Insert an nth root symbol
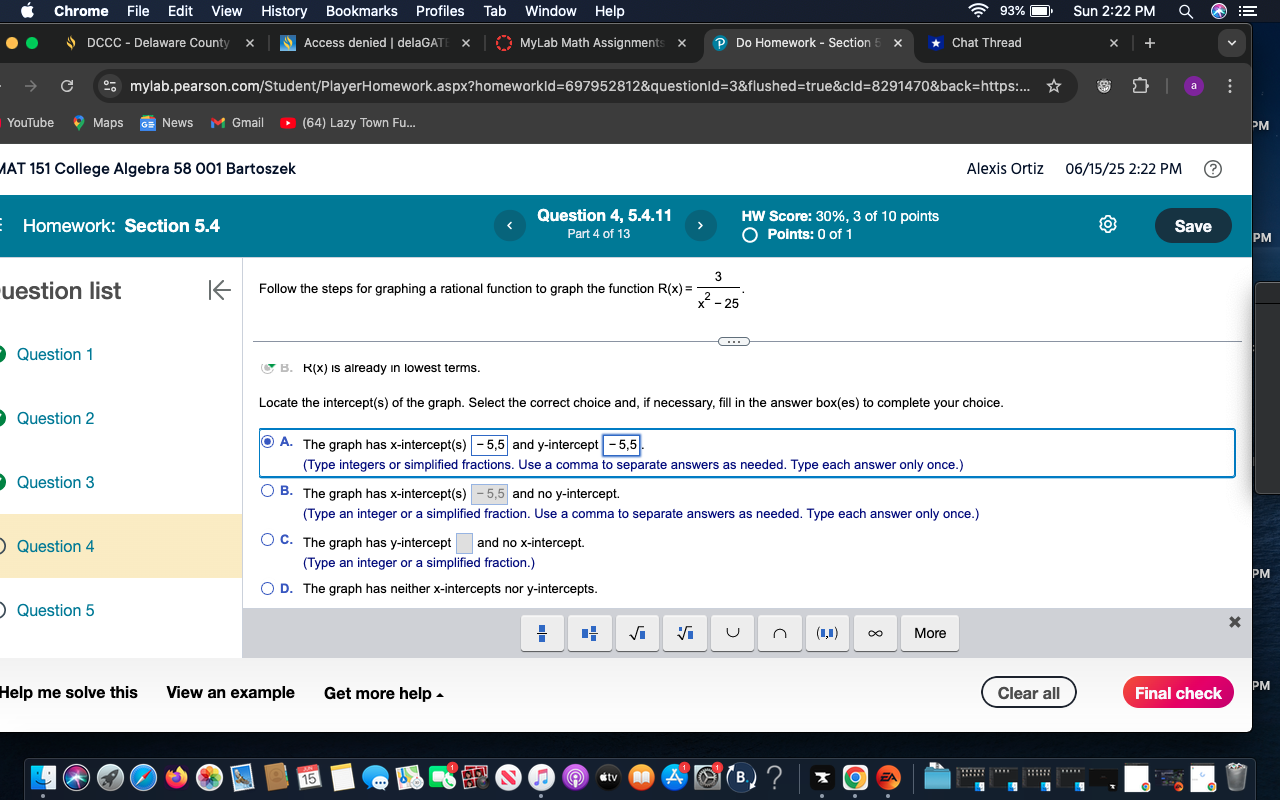 (684, 632)
